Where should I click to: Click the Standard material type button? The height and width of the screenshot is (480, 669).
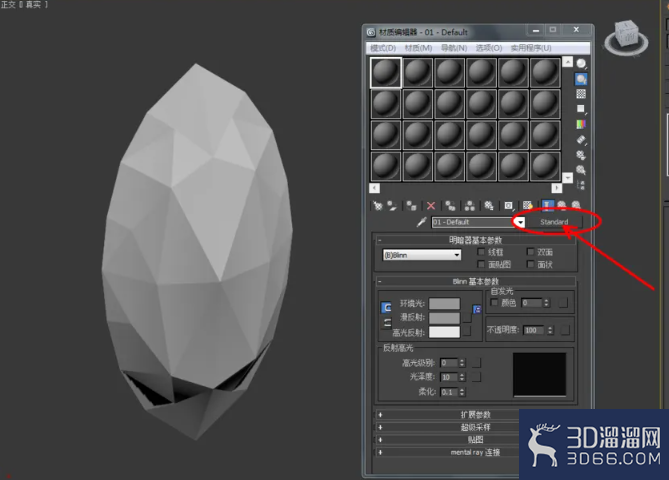pyautogui.click(x=554, y=222)
